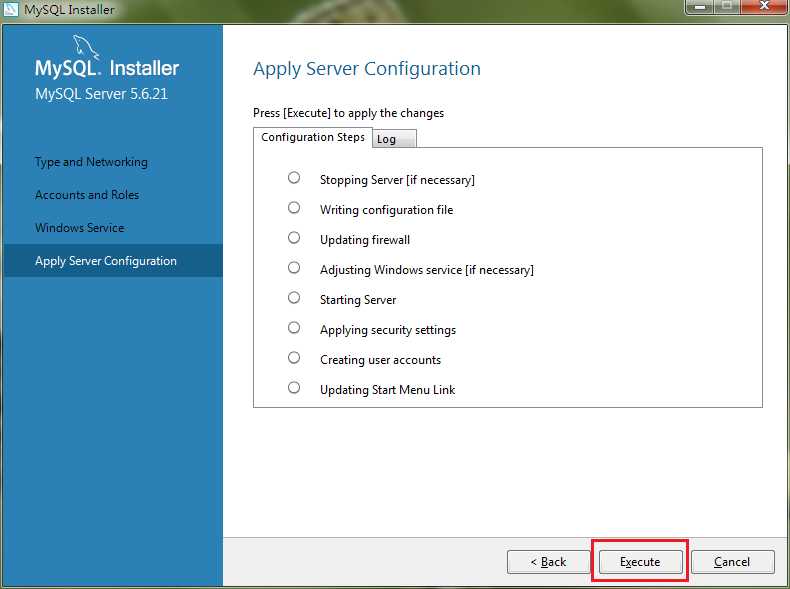Click the 'MySQL Server 5.6.21' label
790x589 pixels.
tap(101, 94)
